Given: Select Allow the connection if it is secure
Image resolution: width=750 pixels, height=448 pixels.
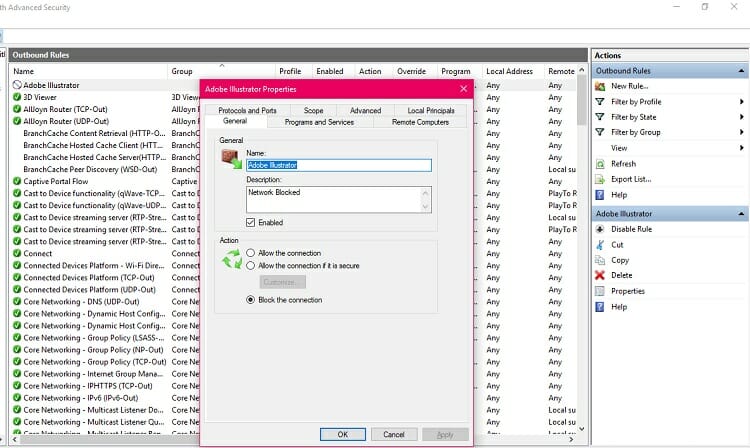Looking at the screenshot, I should 251,265.
